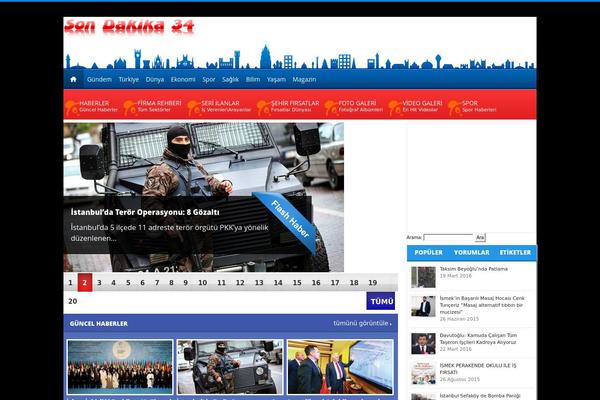Focus the Arama search field
600x400 pixels.
coord(448,237)
